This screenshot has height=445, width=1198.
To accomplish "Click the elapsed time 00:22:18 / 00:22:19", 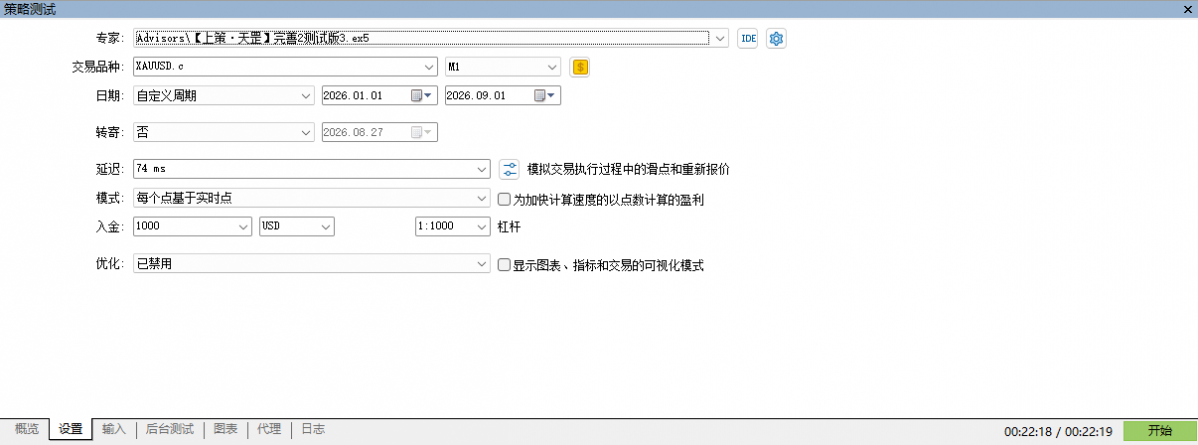I will click(x=1057, y=431).
